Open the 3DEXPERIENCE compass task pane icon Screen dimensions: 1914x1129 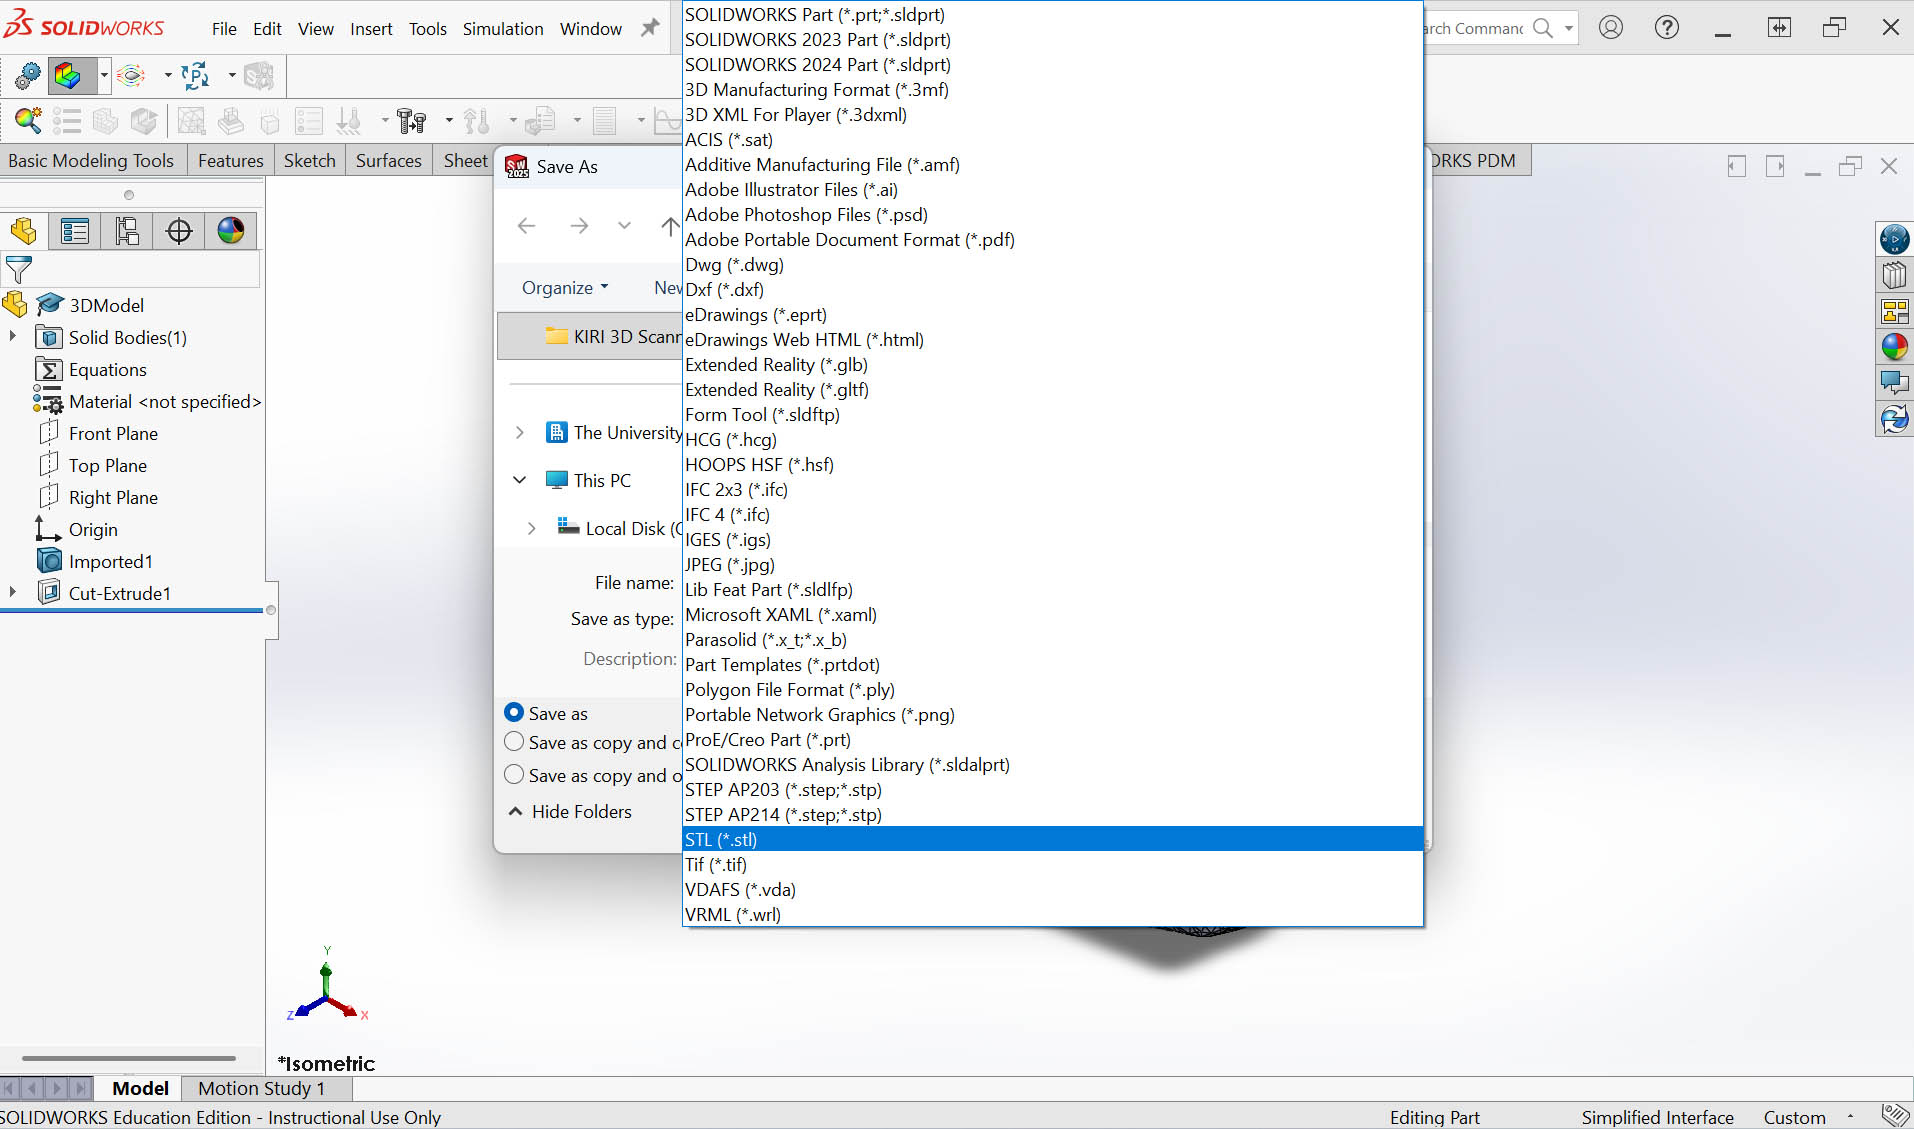1895,239
